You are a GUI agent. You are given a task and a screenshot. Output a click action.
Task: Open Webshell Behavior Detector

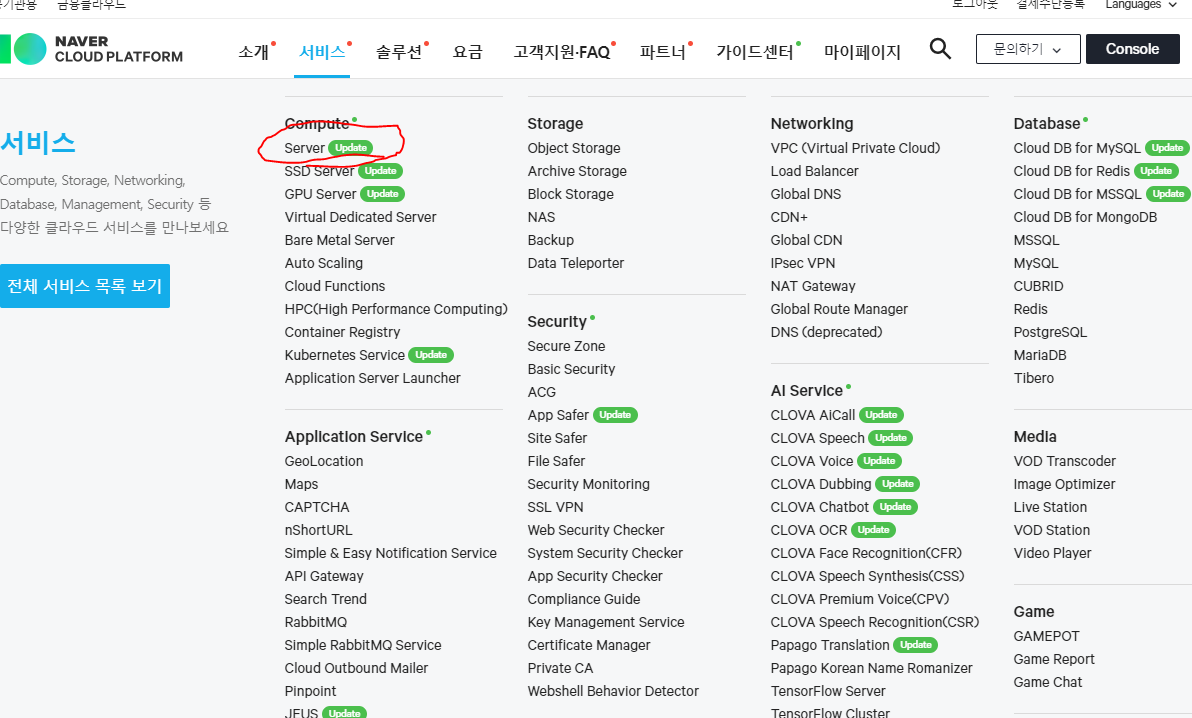(x=613, y=691)
